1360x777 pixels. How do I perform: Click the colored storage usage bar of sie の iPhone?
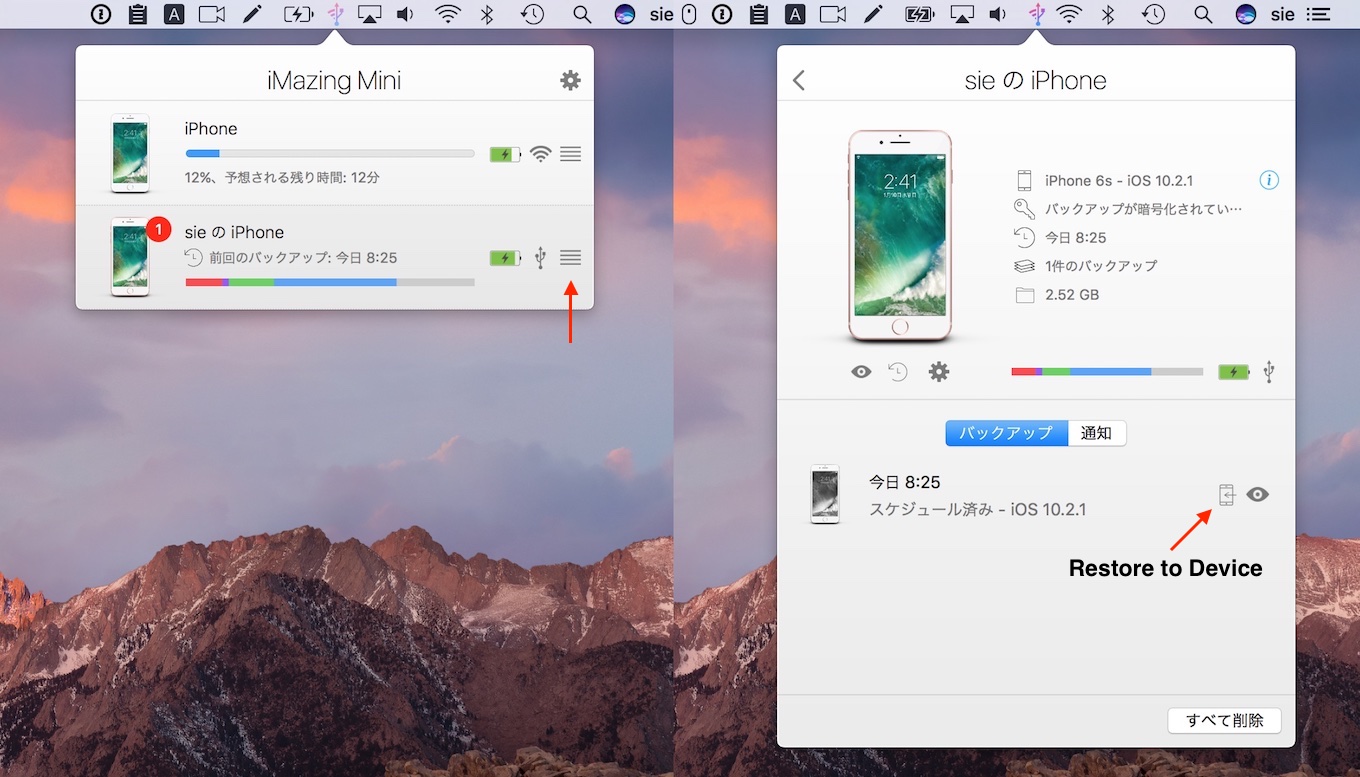tap(330, 282)
